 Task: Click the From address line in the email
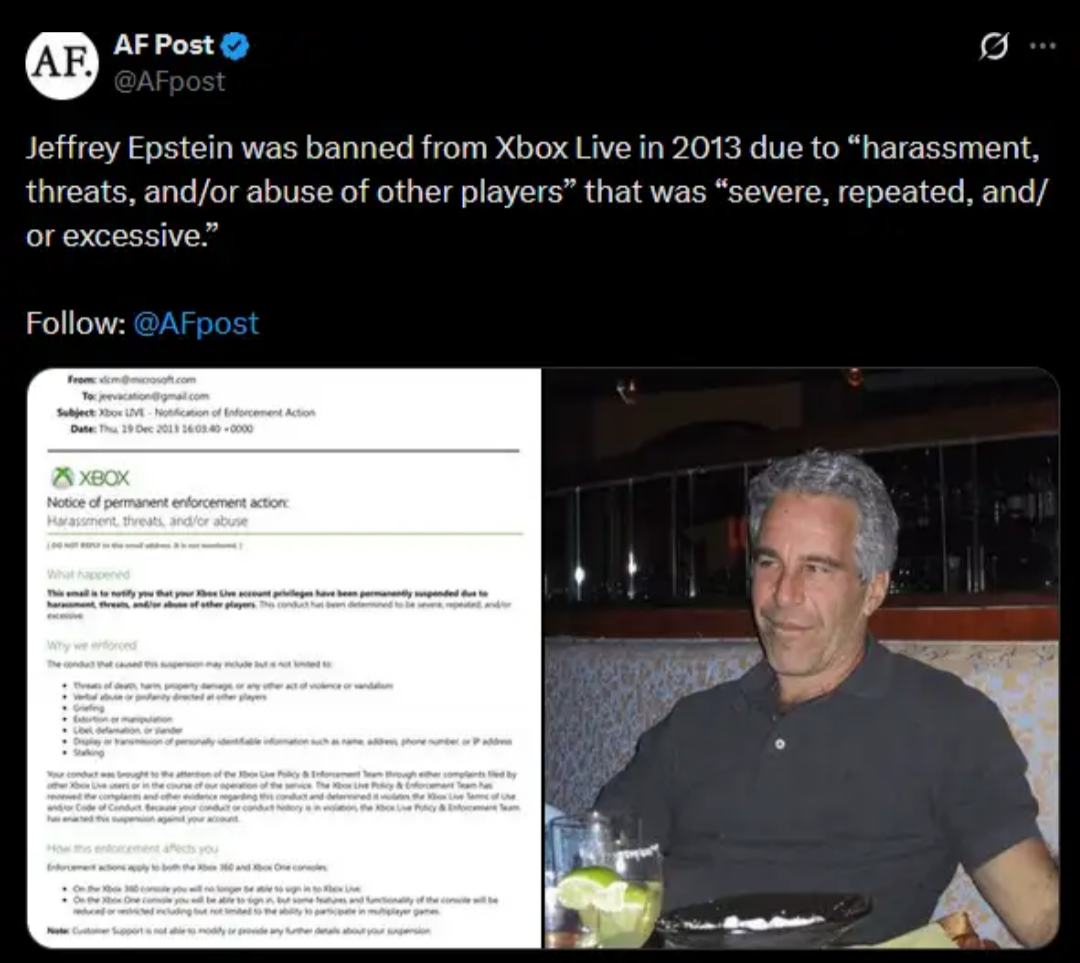[x=132, y=380]
